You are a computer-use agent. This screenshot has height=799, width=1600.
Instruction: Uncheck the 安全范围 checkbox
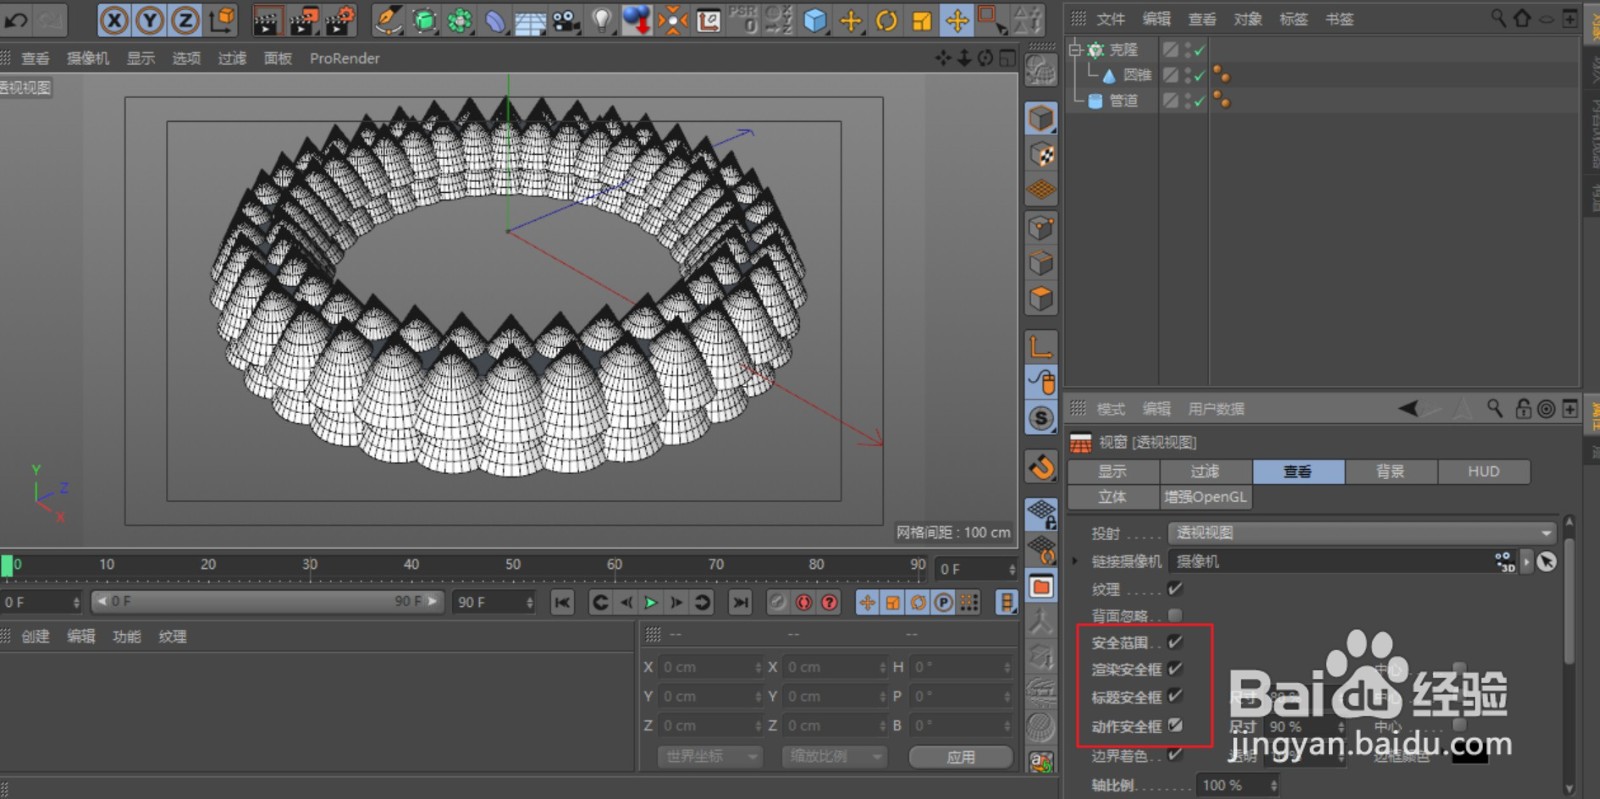[1175, 642]
